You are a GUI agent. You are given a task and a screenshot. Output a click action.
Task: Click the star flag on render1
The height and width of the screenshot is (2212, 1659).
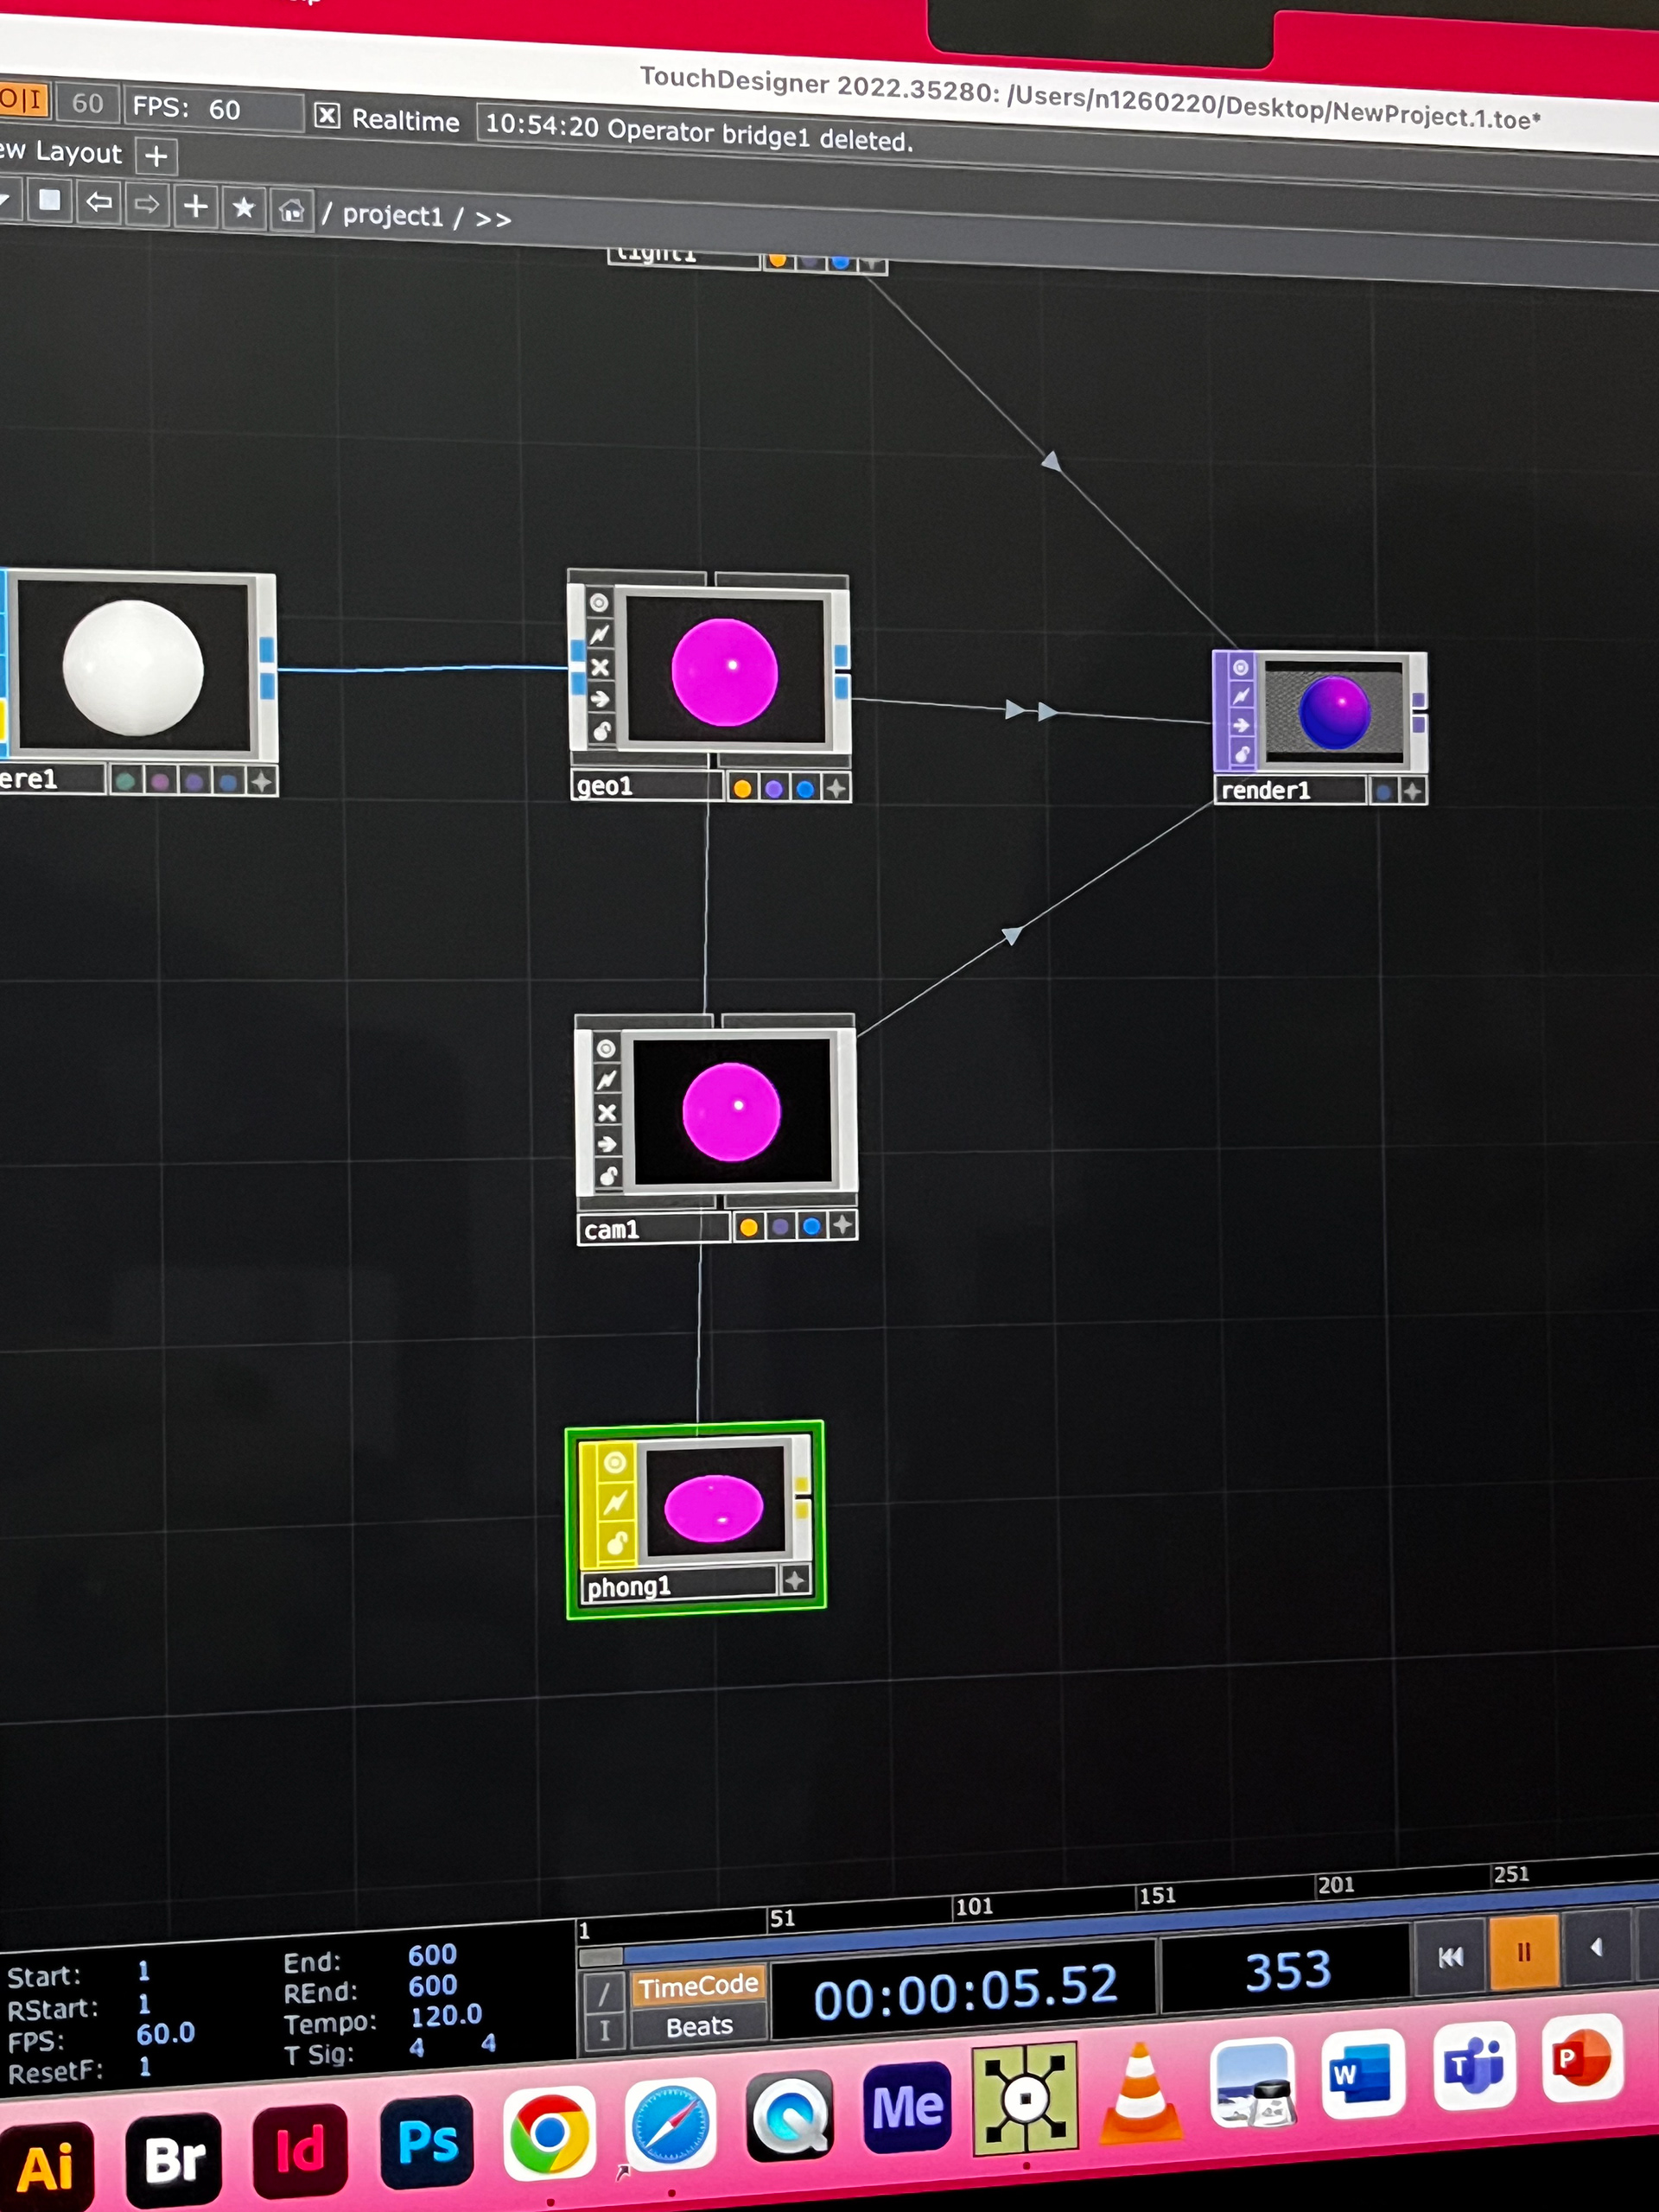1412,791
